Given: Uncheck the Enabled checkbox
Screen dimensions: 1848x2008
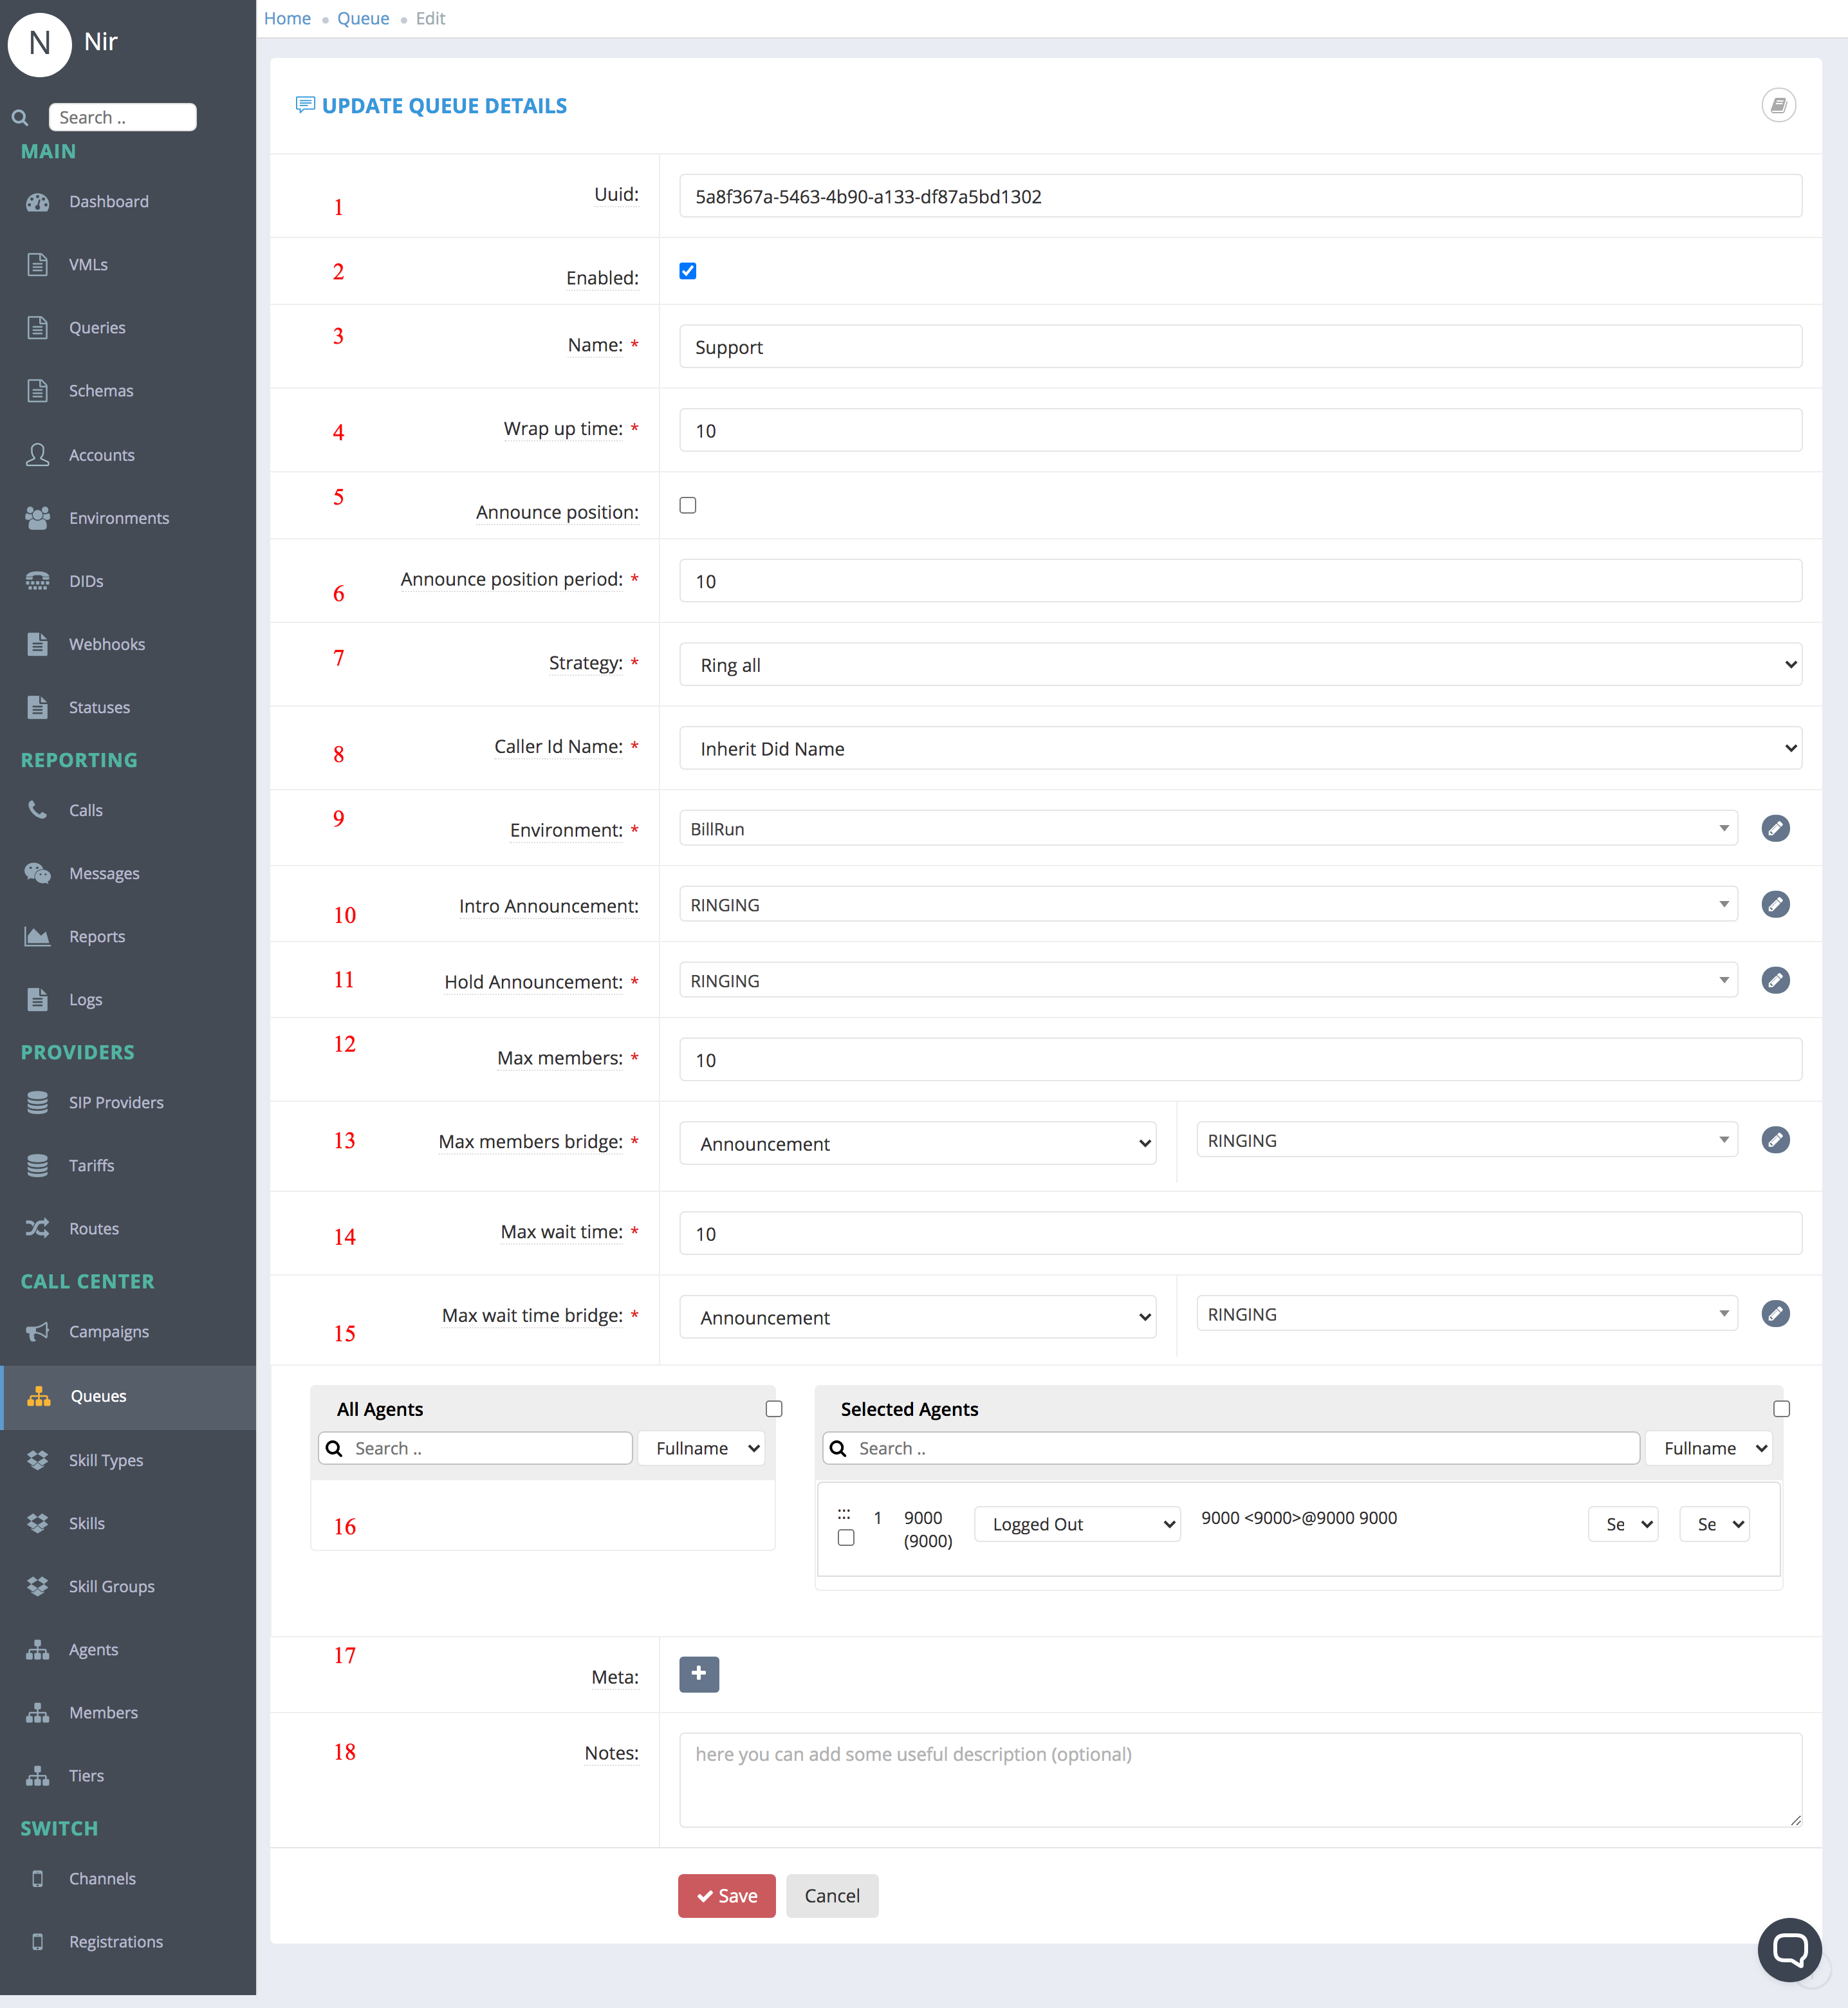Looking at the screenshot, I should click(688, 271).
